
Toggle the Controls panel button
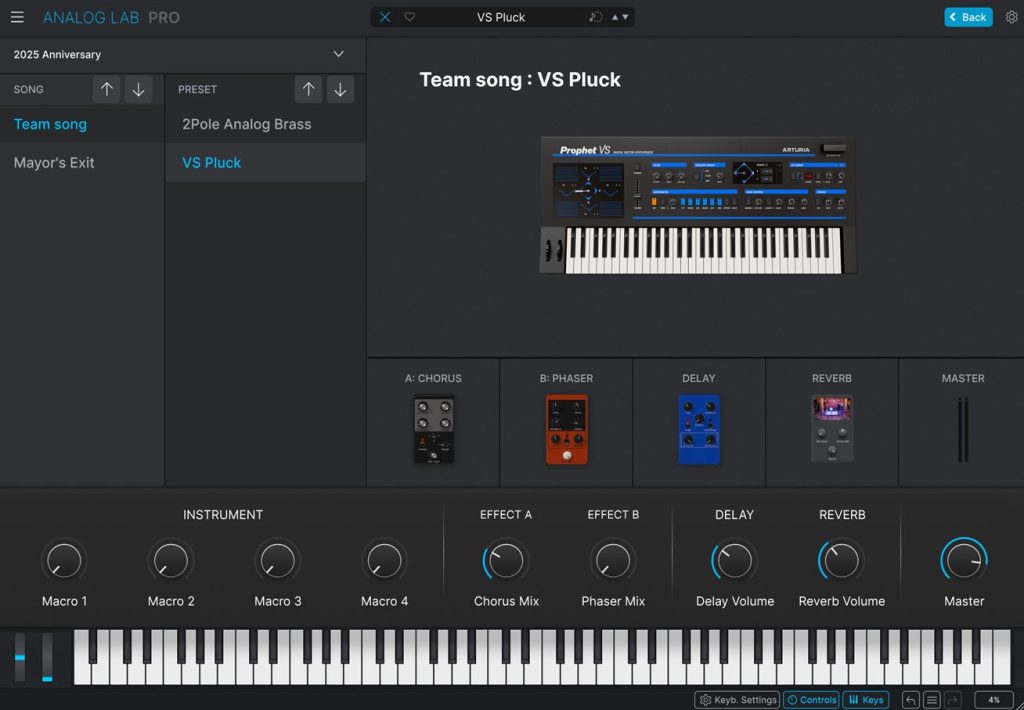811,700
